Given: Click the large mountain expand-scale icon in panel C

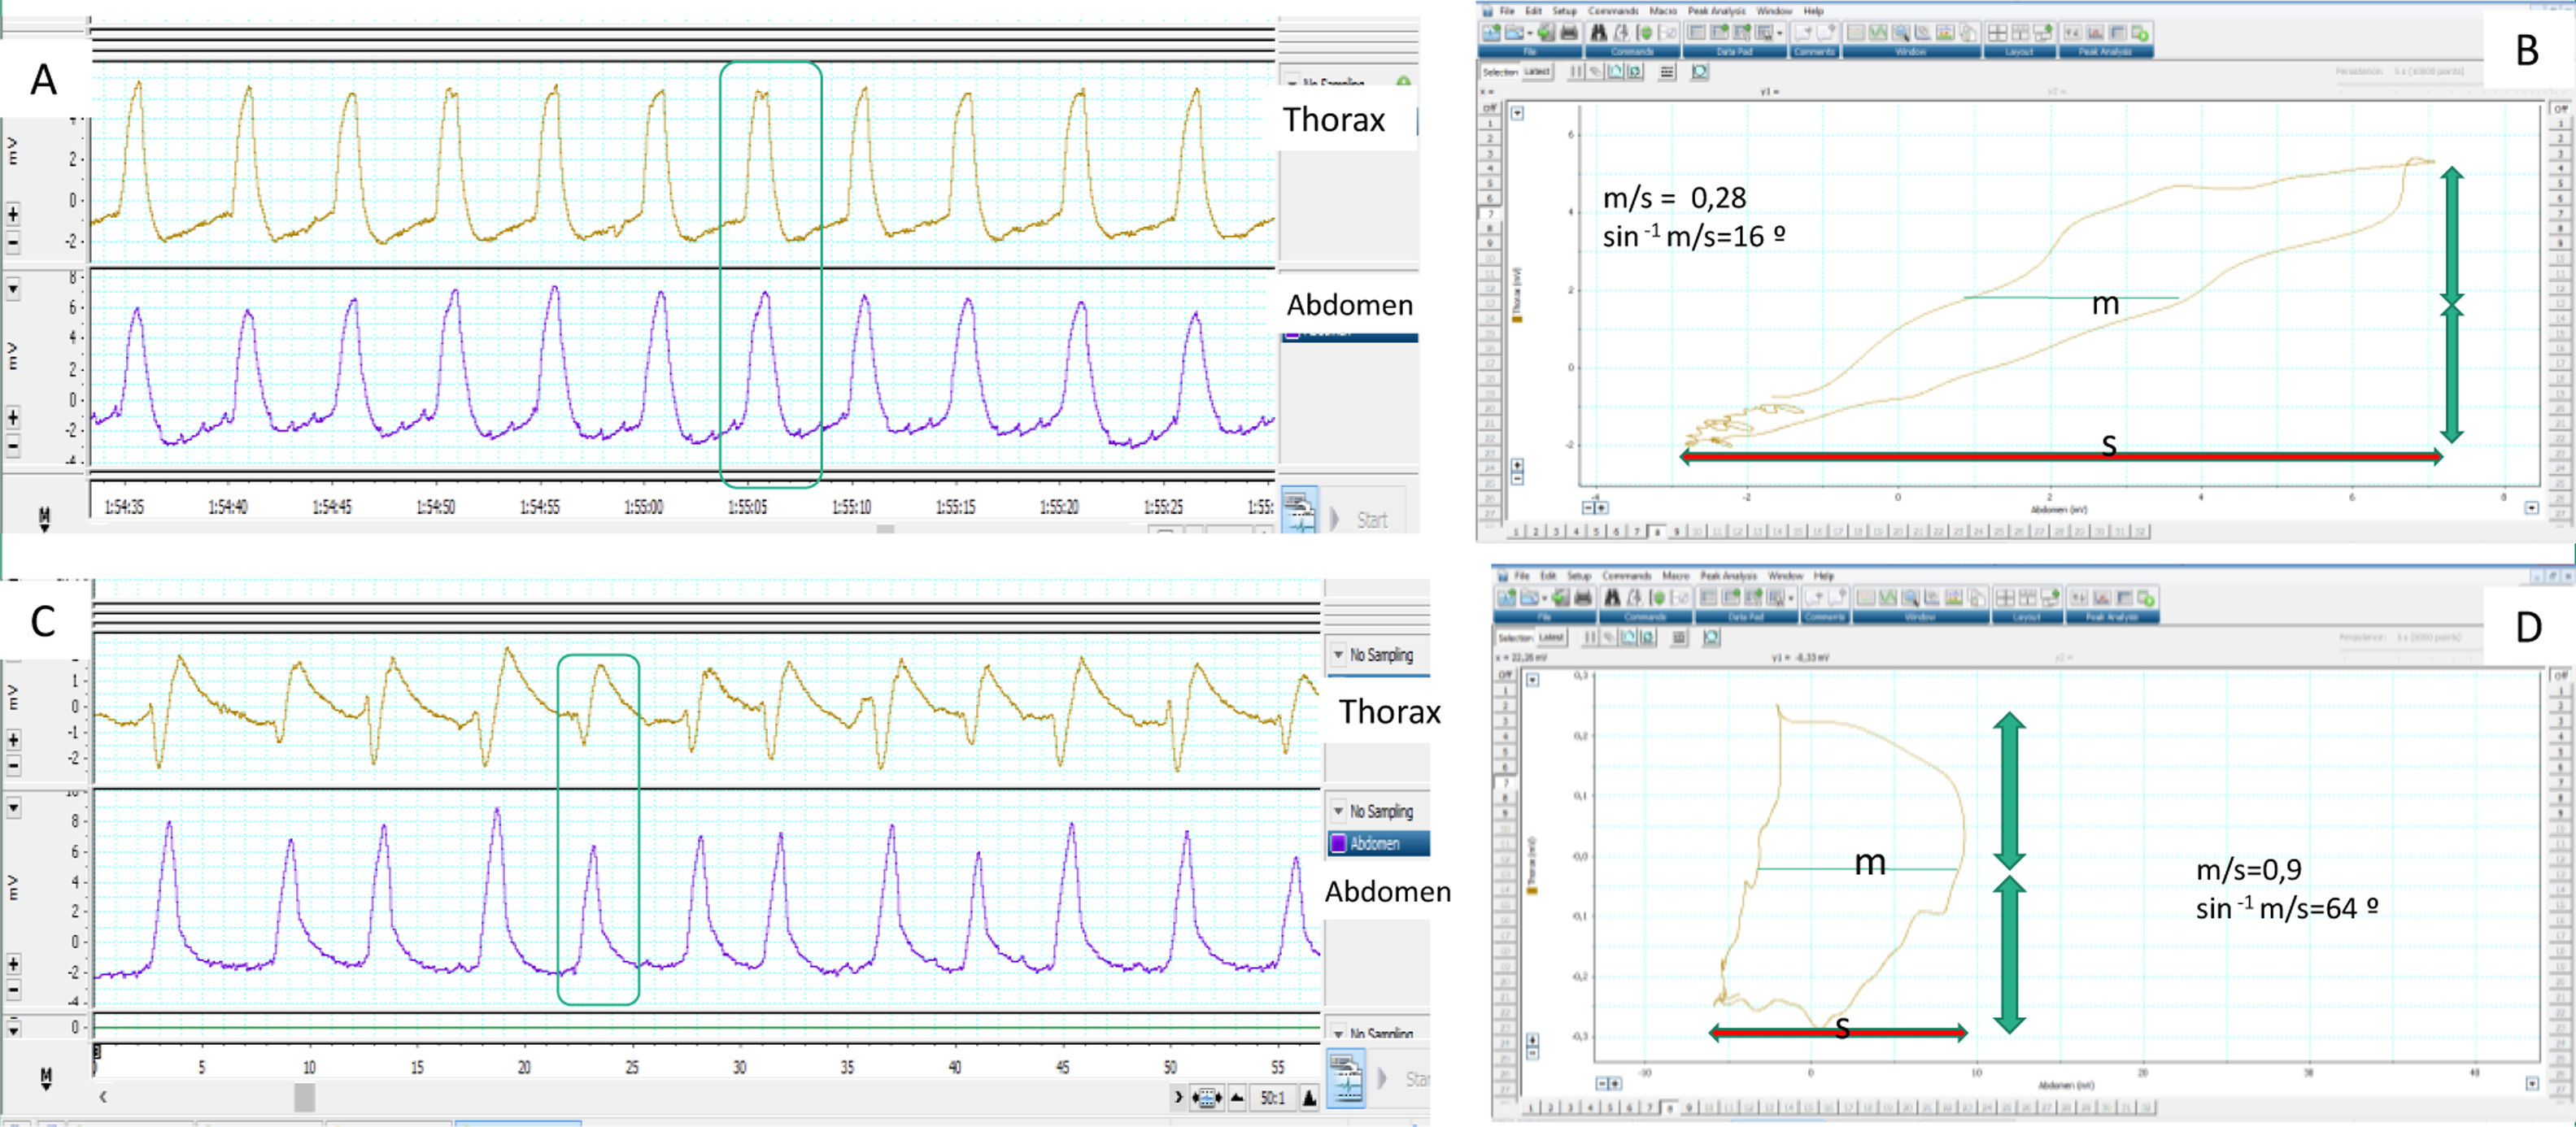Looking at the screenshot, I should coord(1309,1098).
